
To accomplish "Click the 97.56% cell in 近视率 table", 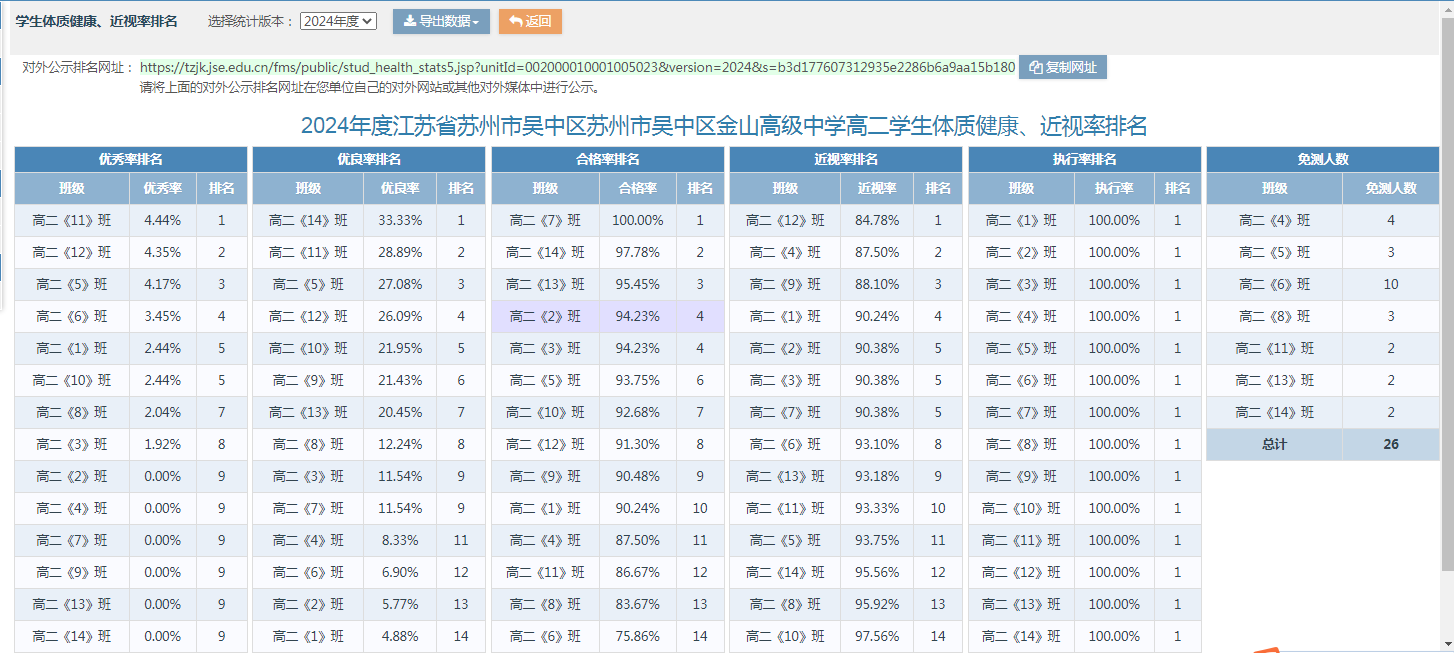I will tap(878, 636).
